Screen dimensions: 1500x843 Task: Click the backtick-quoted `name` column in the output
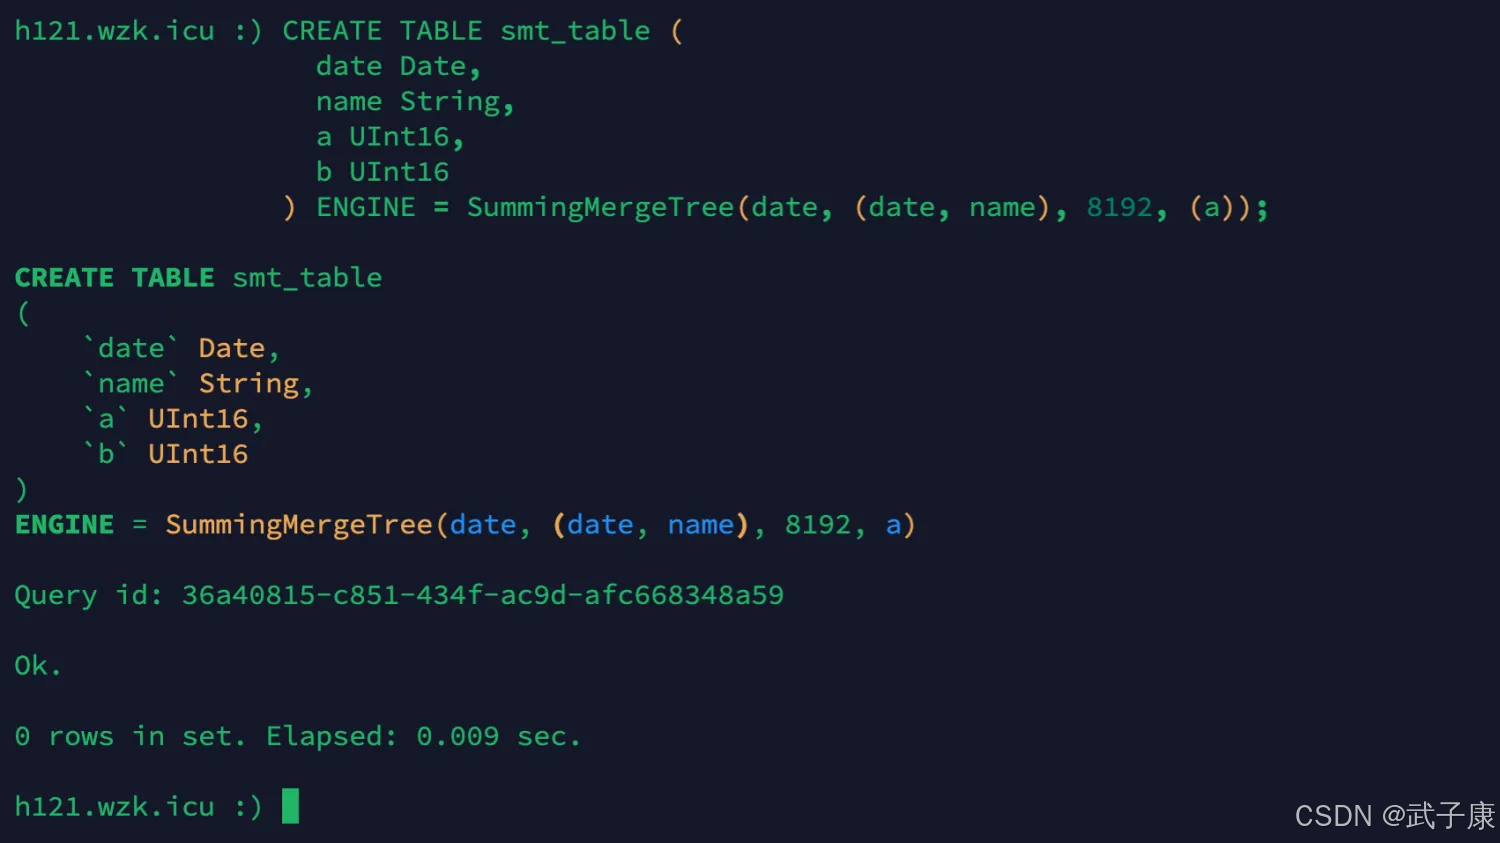click(131, 384)
